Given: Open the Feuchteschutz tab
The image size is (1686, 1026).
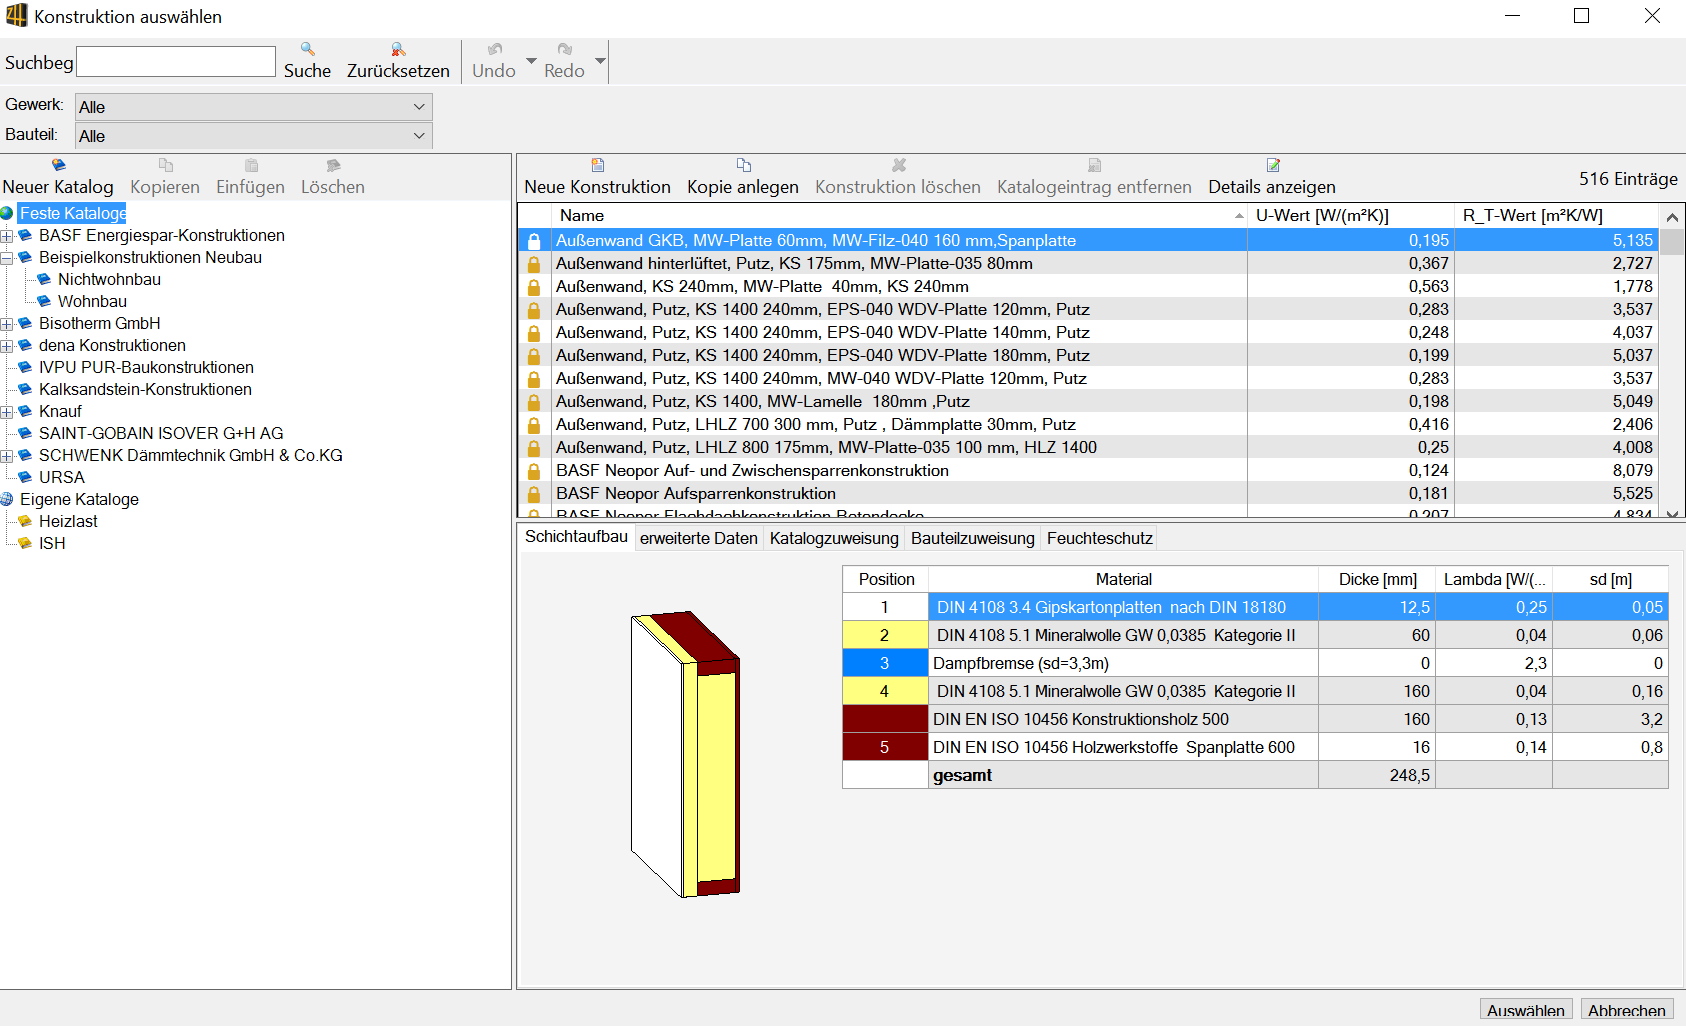Looking at the screenshot, I should pyautogui.click(x=1099, y=538).
